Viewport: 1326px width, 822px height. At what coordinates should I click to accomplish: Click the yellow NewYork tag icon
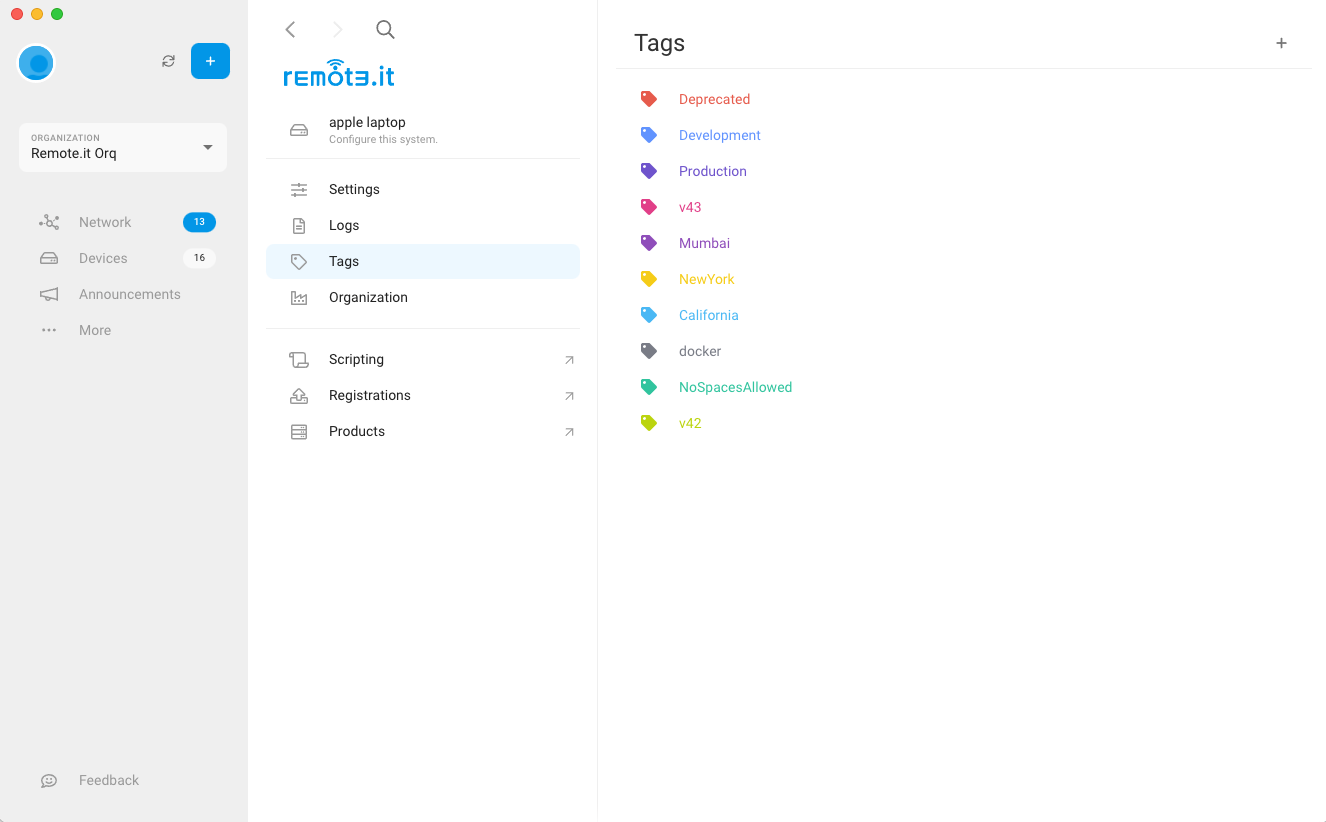649,279
